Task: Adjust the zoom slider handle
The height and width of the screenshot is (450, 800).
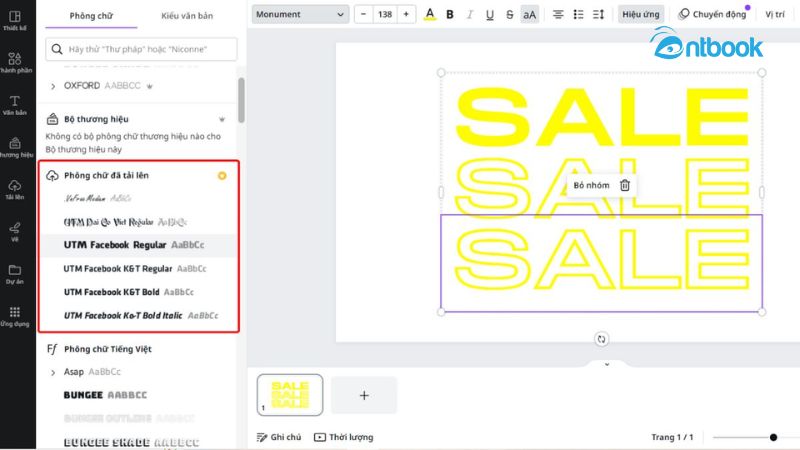Action: coord(773,437)
